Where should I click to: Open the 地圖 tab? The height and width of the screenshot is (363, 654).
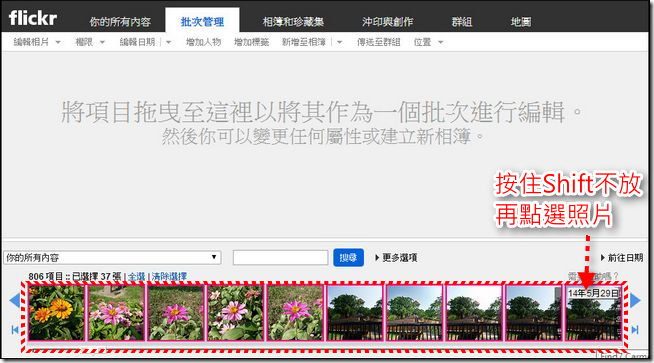521,22
